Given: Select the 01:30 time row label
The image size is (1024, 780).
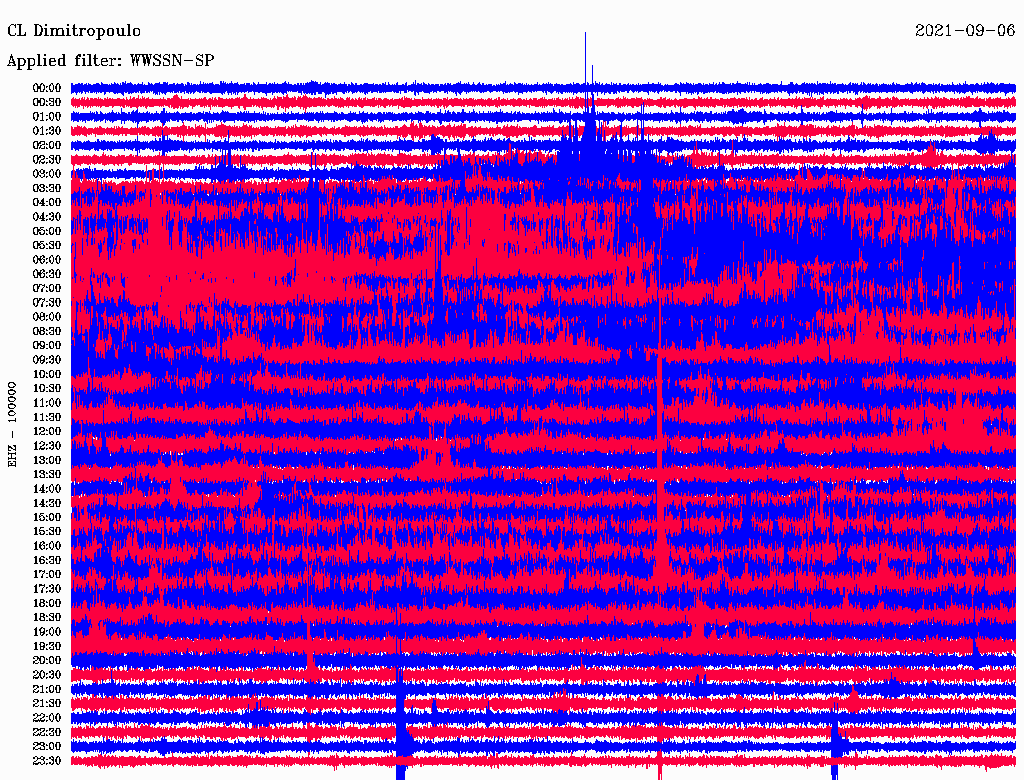Looking at the screenshot, I should pos(47,131).
